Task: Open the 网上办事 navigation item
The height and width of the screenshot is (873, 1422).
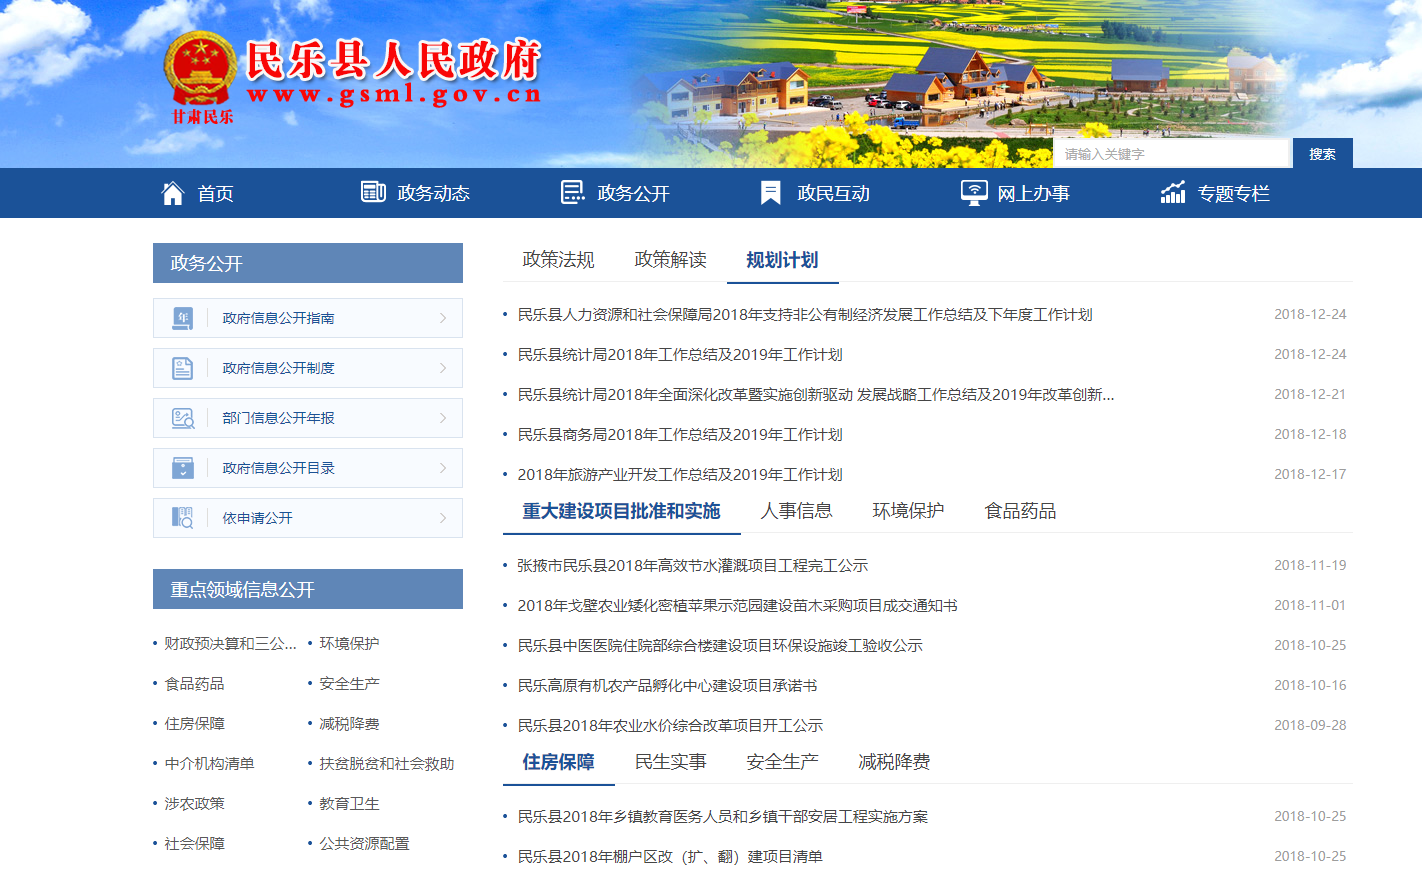Action: (1033, 194)
